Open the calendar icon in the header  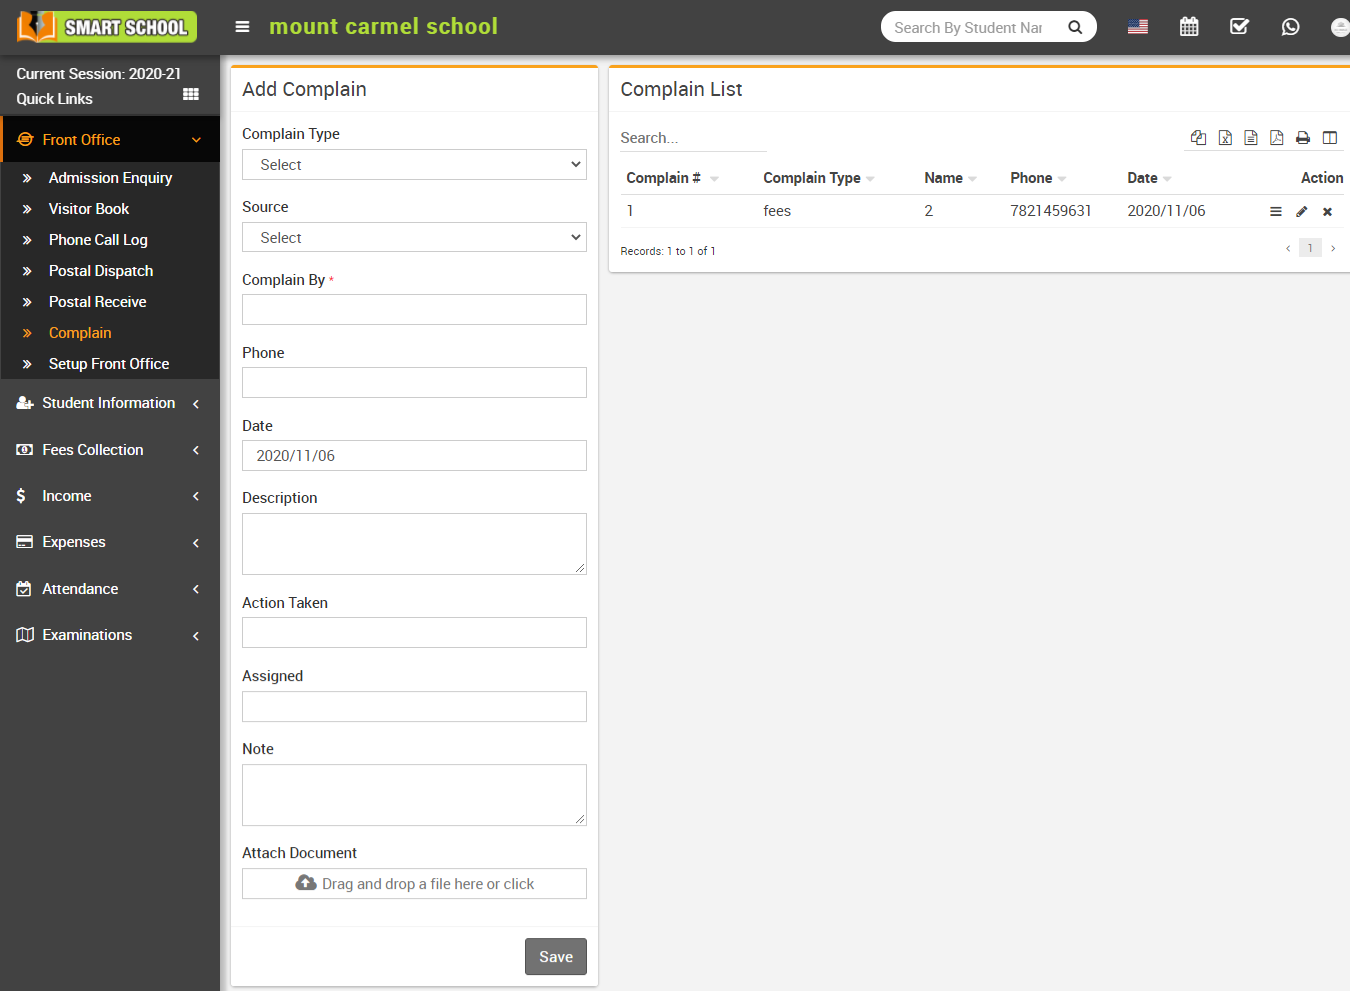1189,27
